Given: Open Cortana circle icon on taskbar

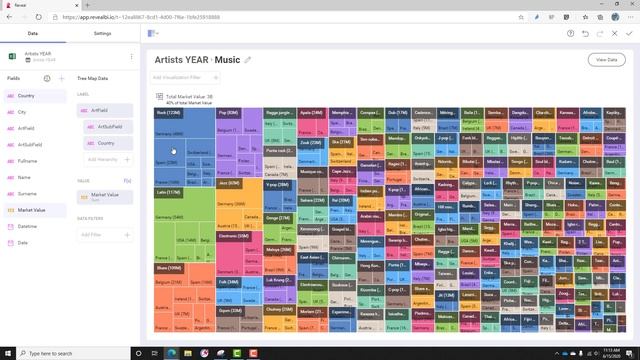Looking at the screenshot, I should pyautogui.click(x=138, y=353).
